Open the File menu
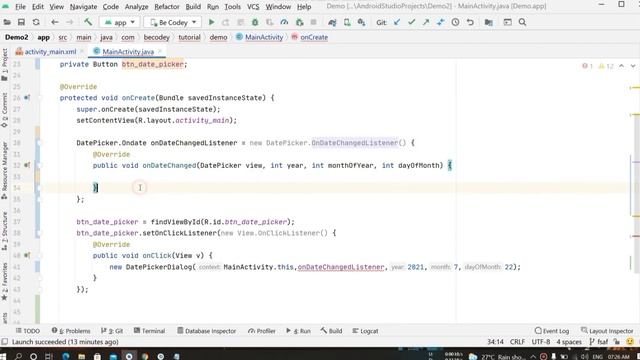The width and height of the screenshot is (640, 360). [20, 7]
